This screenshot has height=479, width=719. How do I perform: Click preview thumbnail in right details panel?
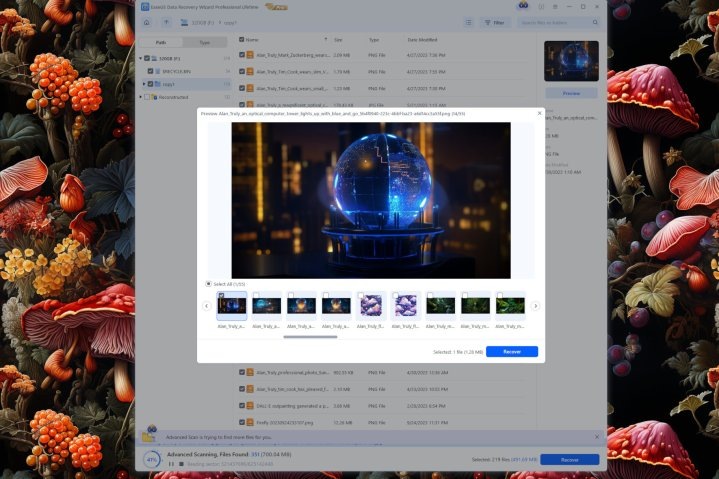tap(571, 61)
